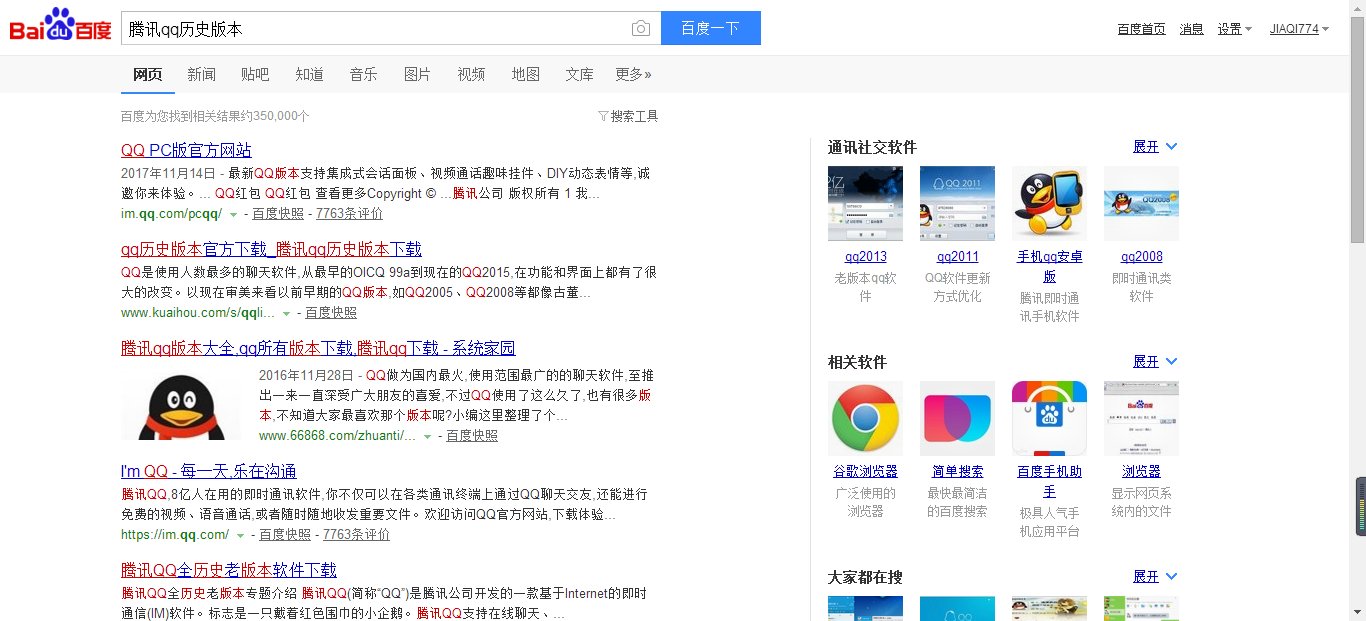Open image search via camera icon

tap(640, 28)
